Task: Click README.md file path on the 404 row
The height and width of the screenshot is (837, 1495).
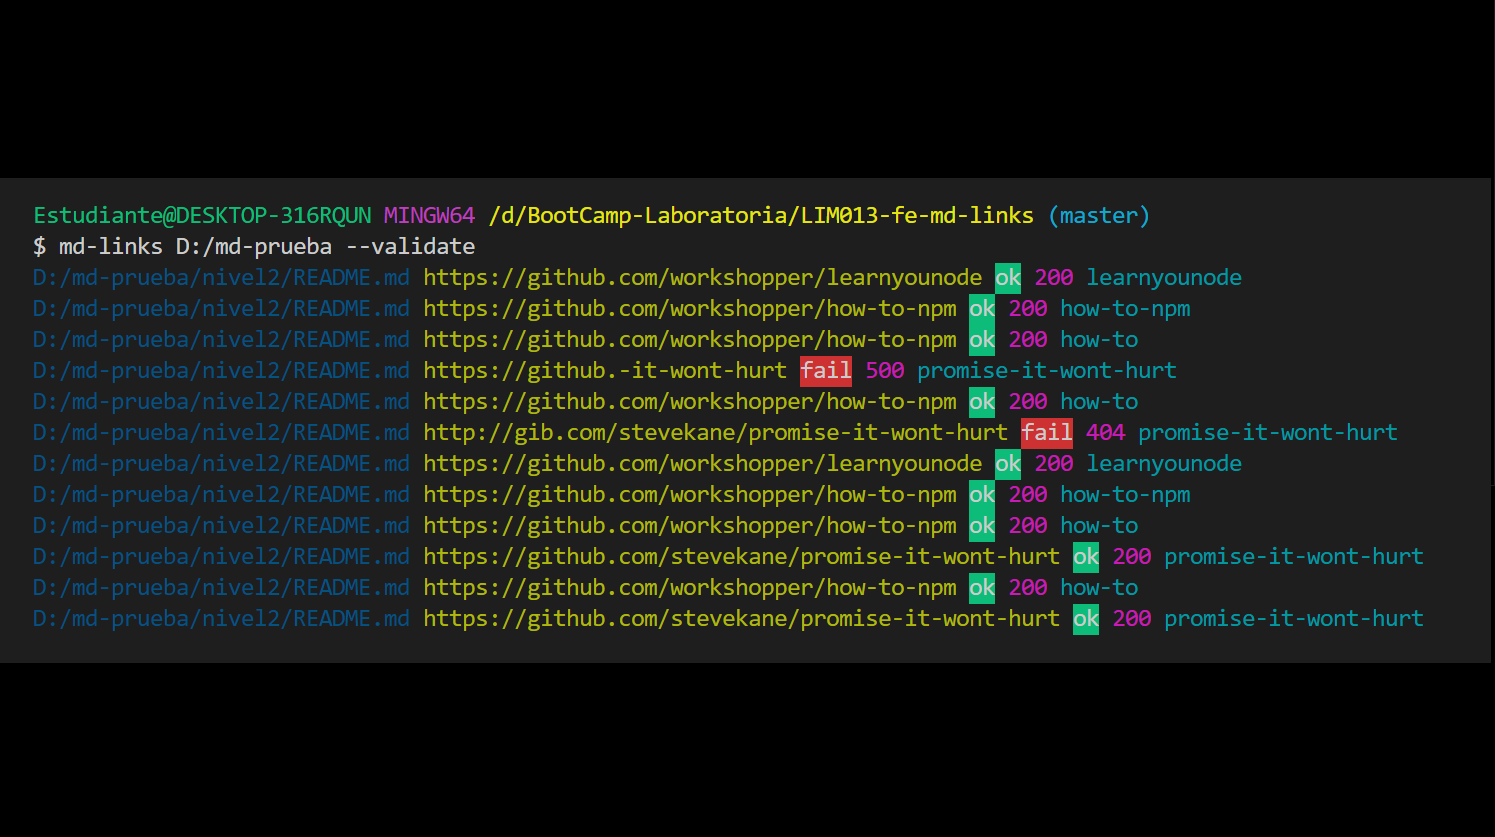Action: pos(221,432)
